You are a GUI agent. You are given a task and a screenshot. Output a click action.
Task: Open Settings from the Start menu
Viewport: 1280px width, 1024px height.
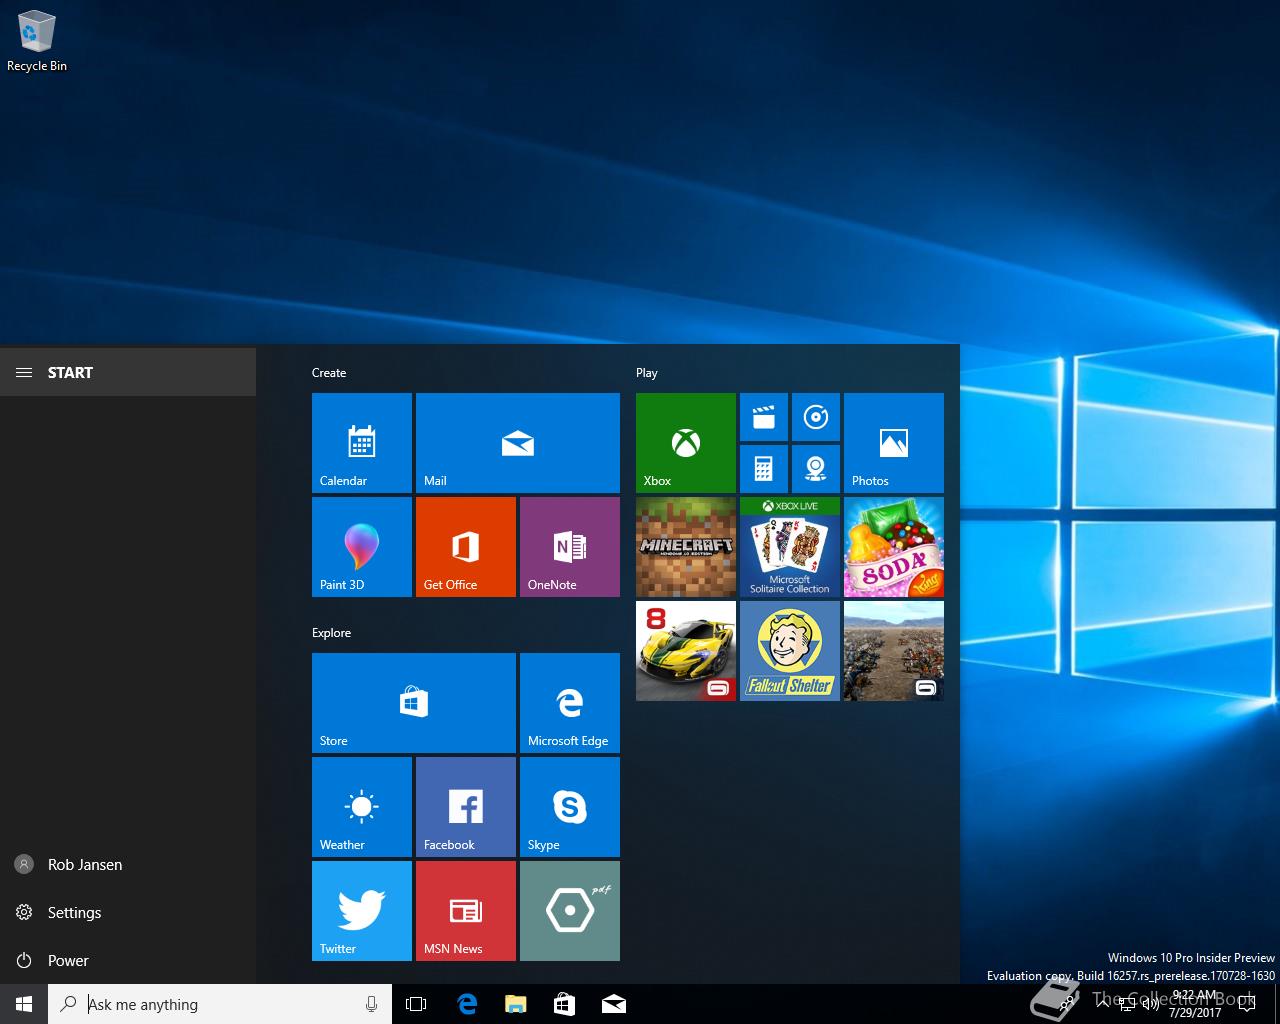128,912
